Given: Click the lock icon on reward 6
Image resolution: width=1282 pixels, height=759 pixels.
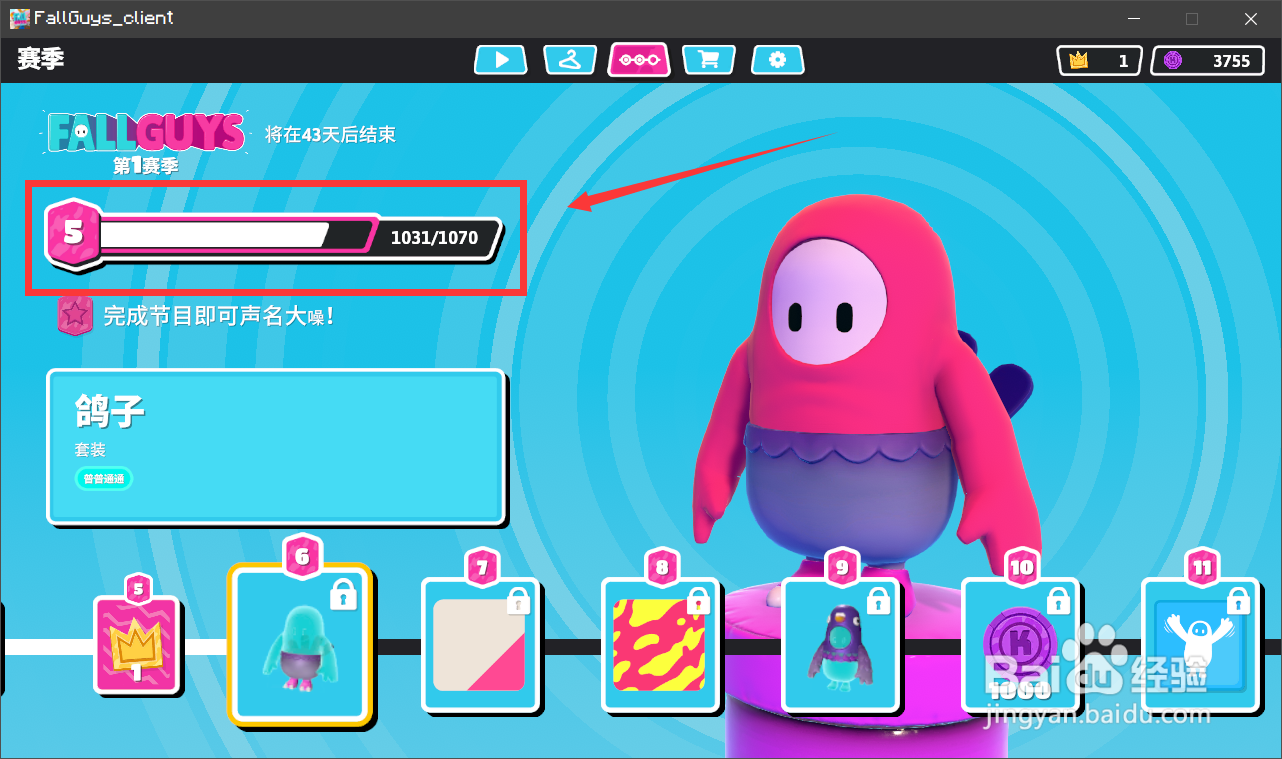Looking at the screenshot, I should point(343,596).
